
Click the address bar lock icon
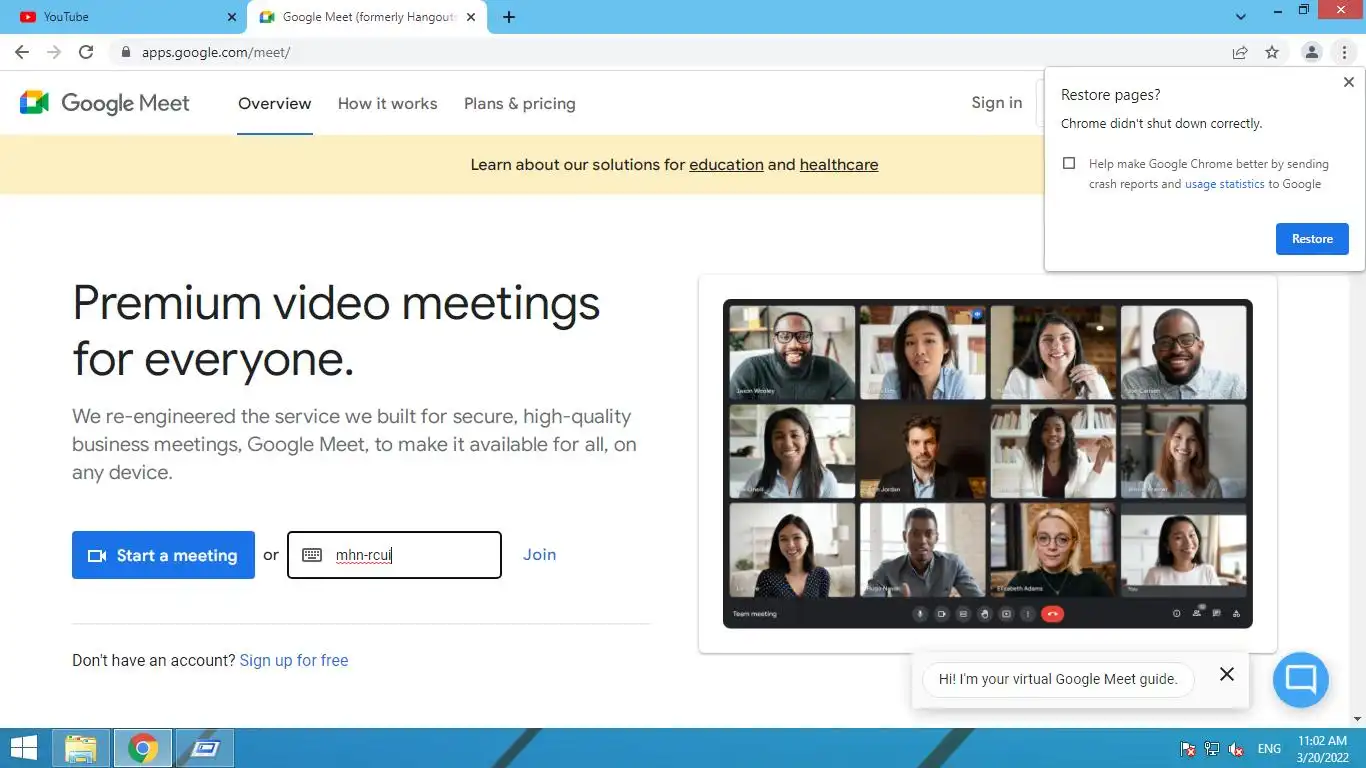(x=126, y=52)
